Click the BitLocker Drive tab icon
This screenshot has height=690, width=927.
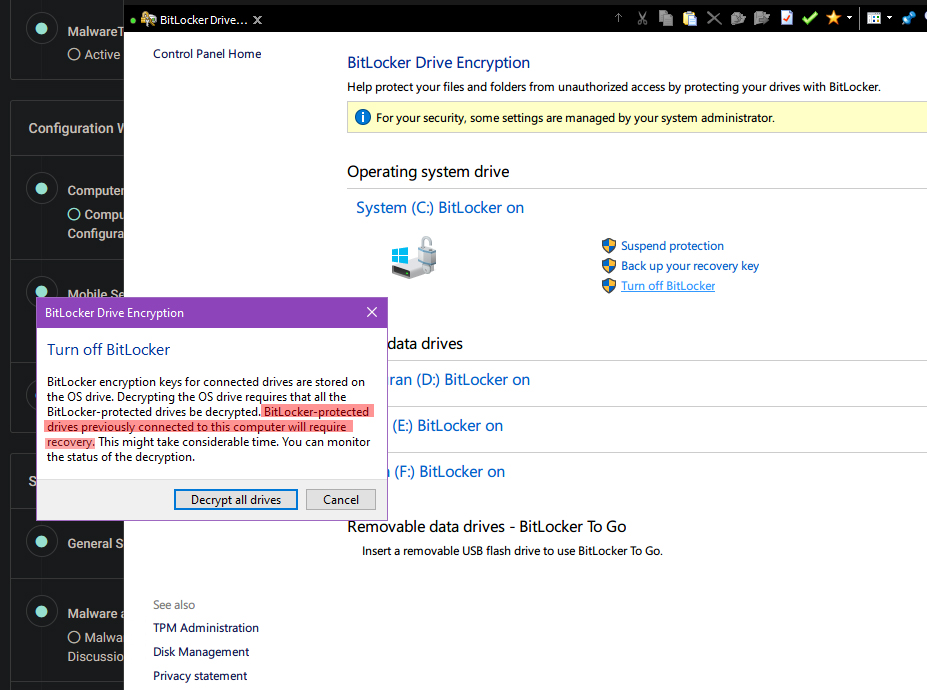coord(149,20)
